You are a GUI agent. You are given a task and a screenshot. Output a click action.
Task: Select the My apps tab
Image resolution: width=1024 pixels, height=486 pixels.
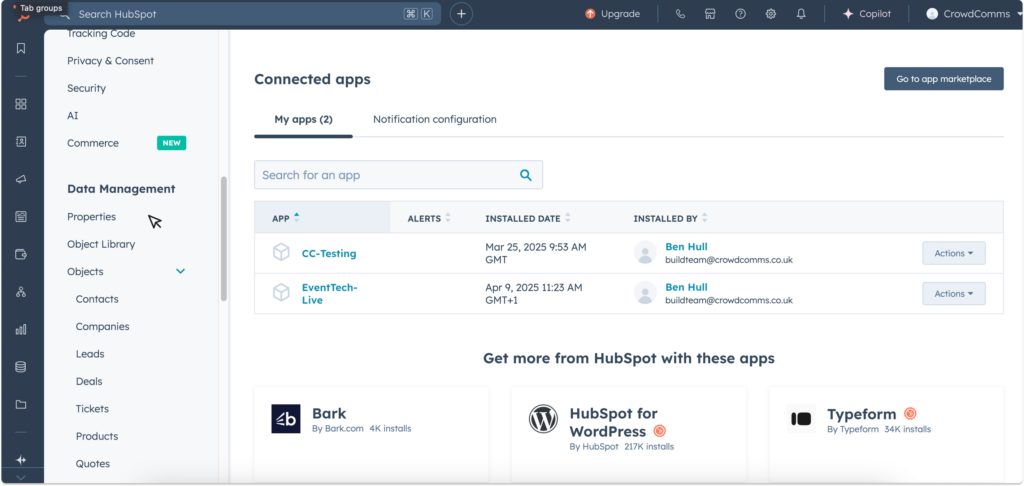click(303, 119)
